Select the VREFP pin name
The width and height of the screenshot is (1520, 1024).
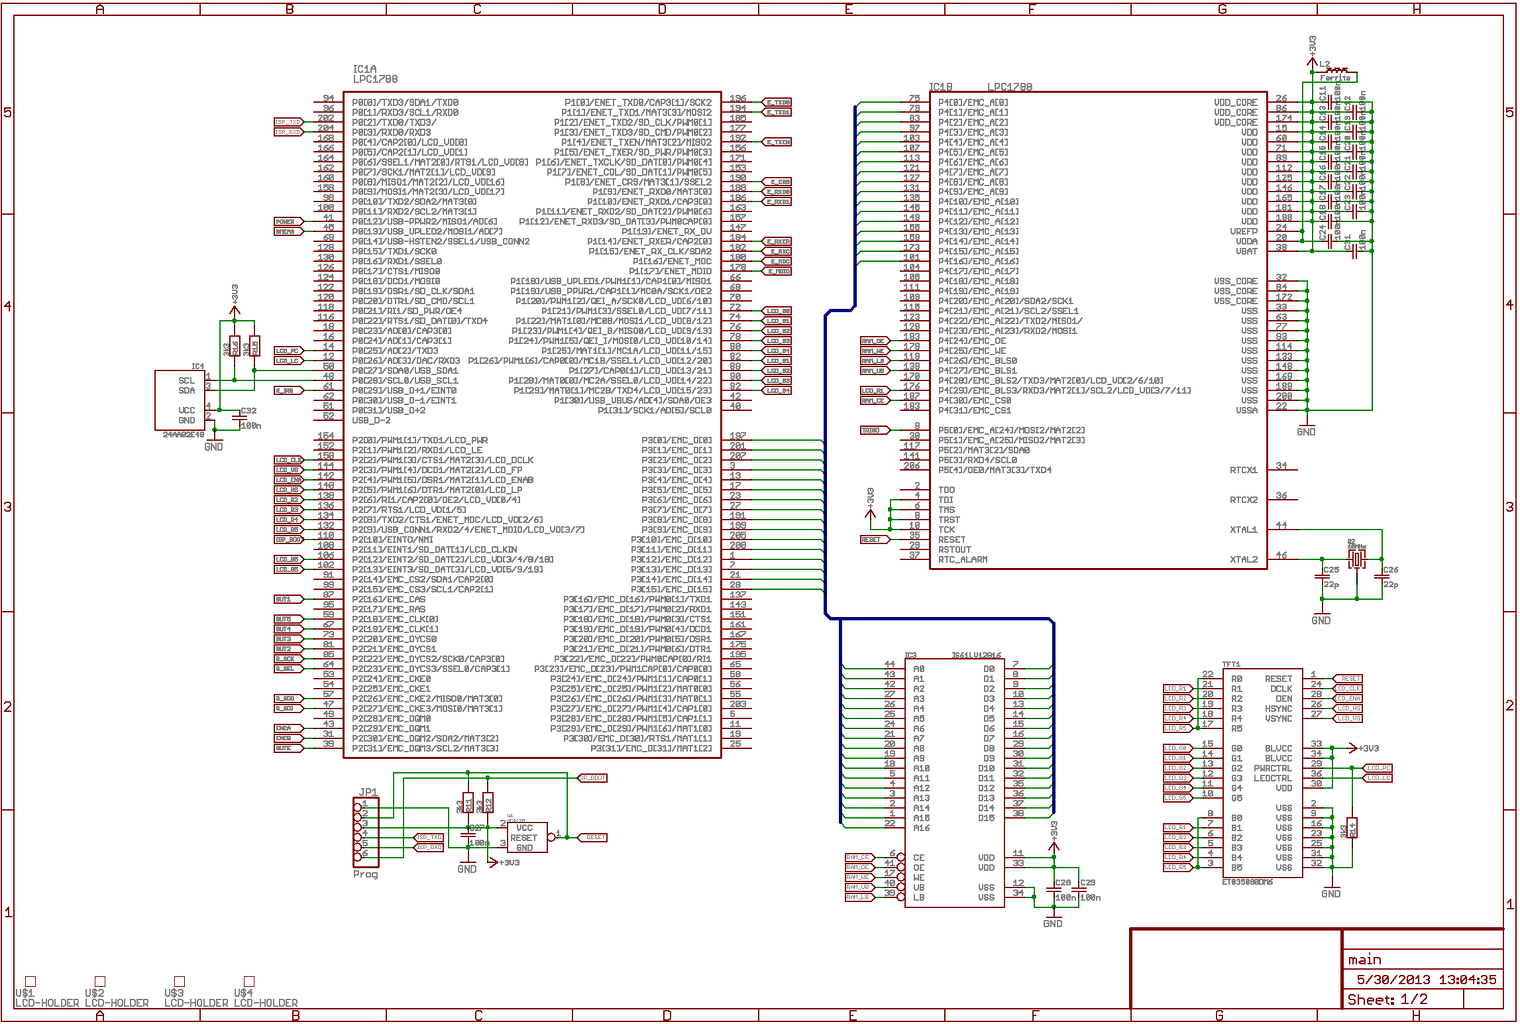(x=1244, y=231)
